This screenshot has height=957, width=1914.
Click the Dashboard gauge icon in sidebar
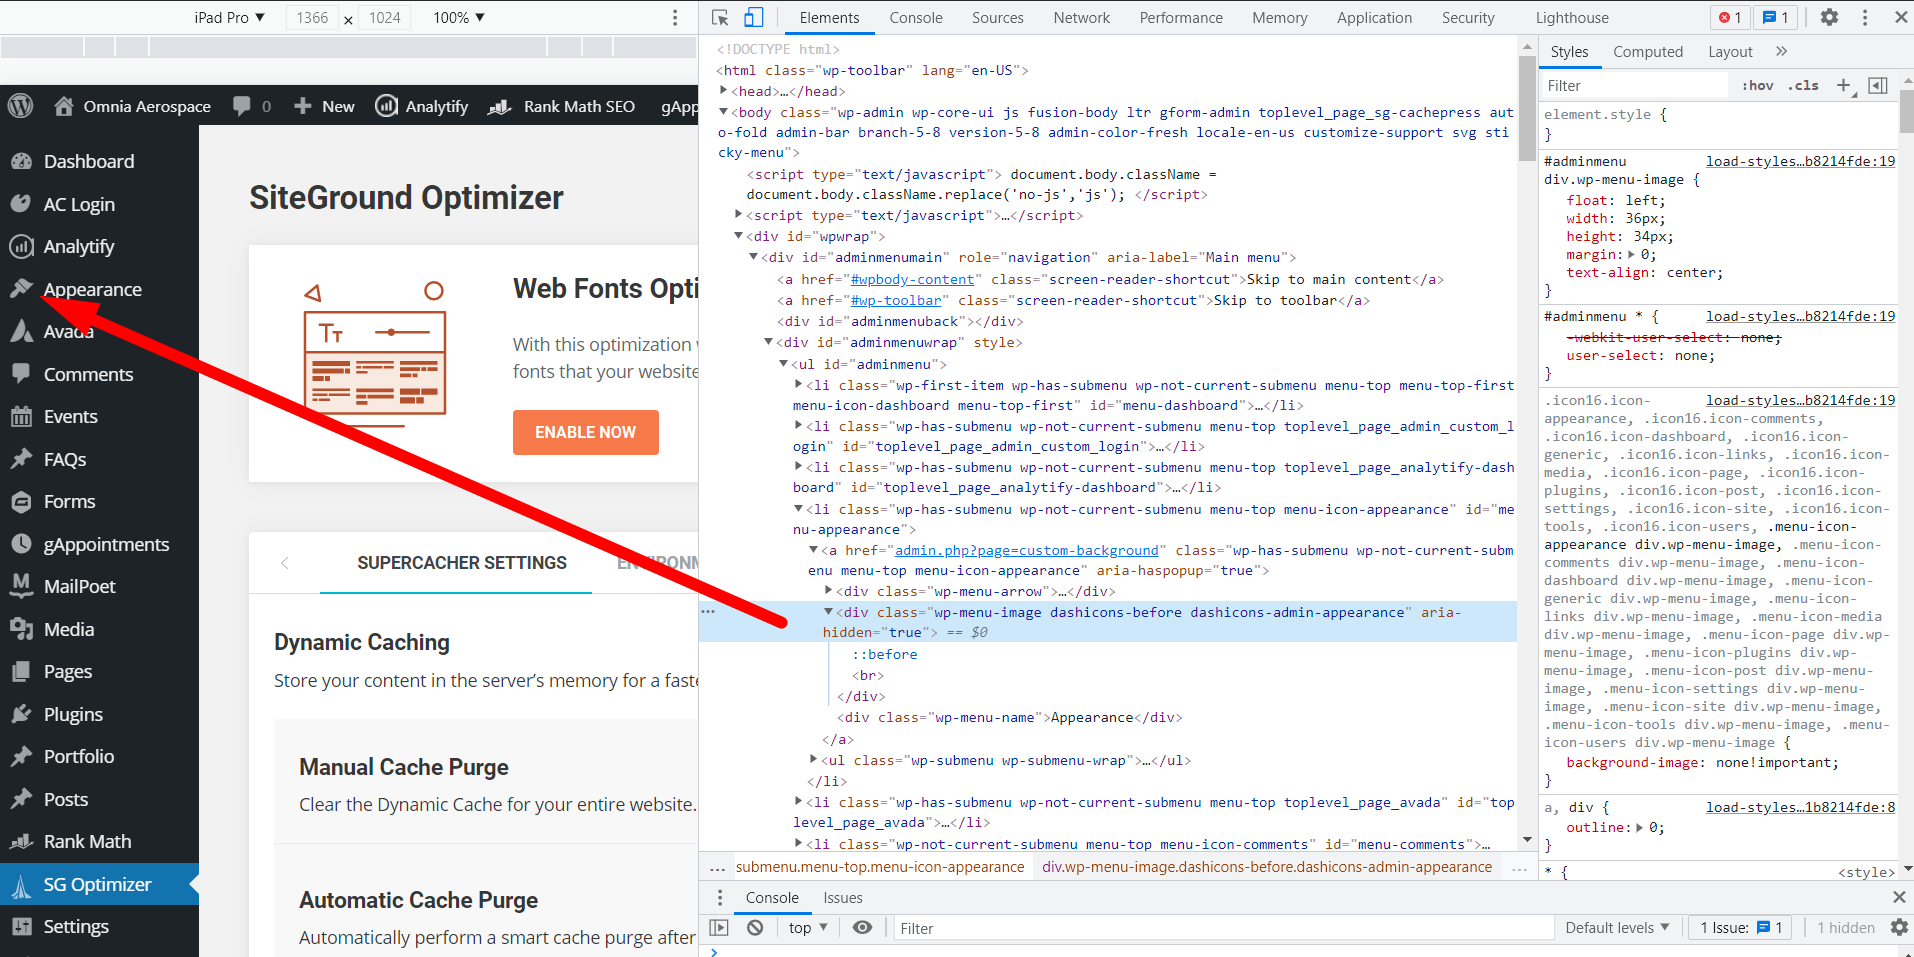21,161
